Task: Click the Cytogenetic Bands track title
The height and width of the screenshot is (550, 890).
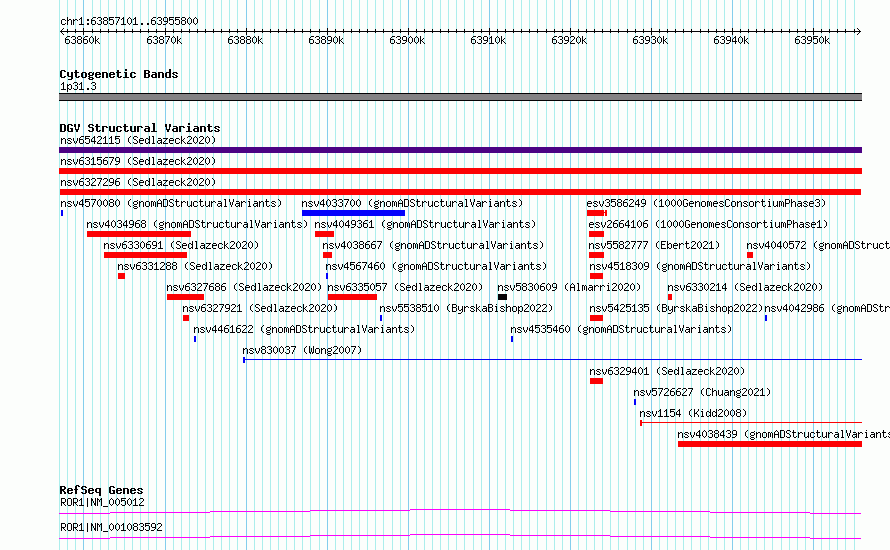Action: (x=119, y=74)
